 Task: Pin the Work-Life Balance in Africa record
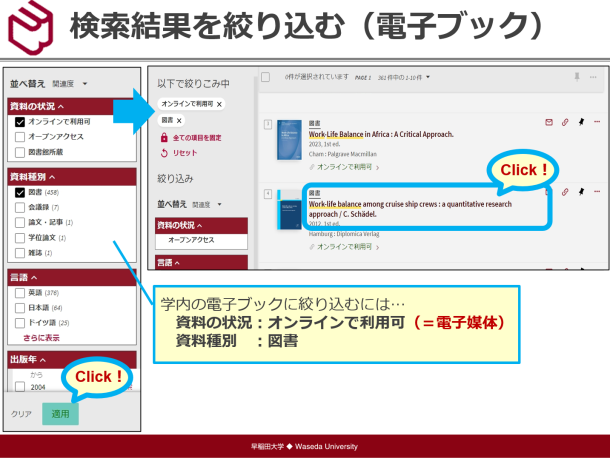pyautogui.click(x=582, y=122)
